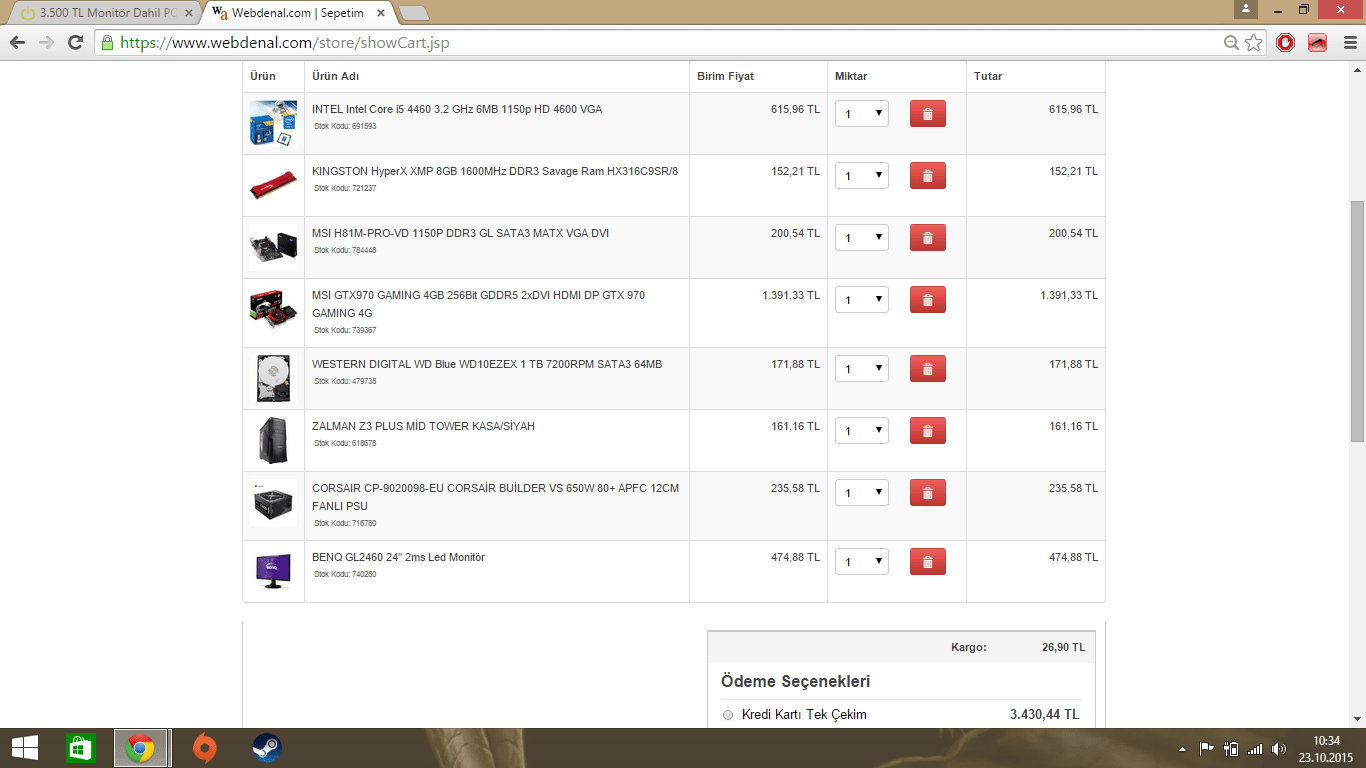Open quantity dropdown for WD Blue drive

coord(862,369)
